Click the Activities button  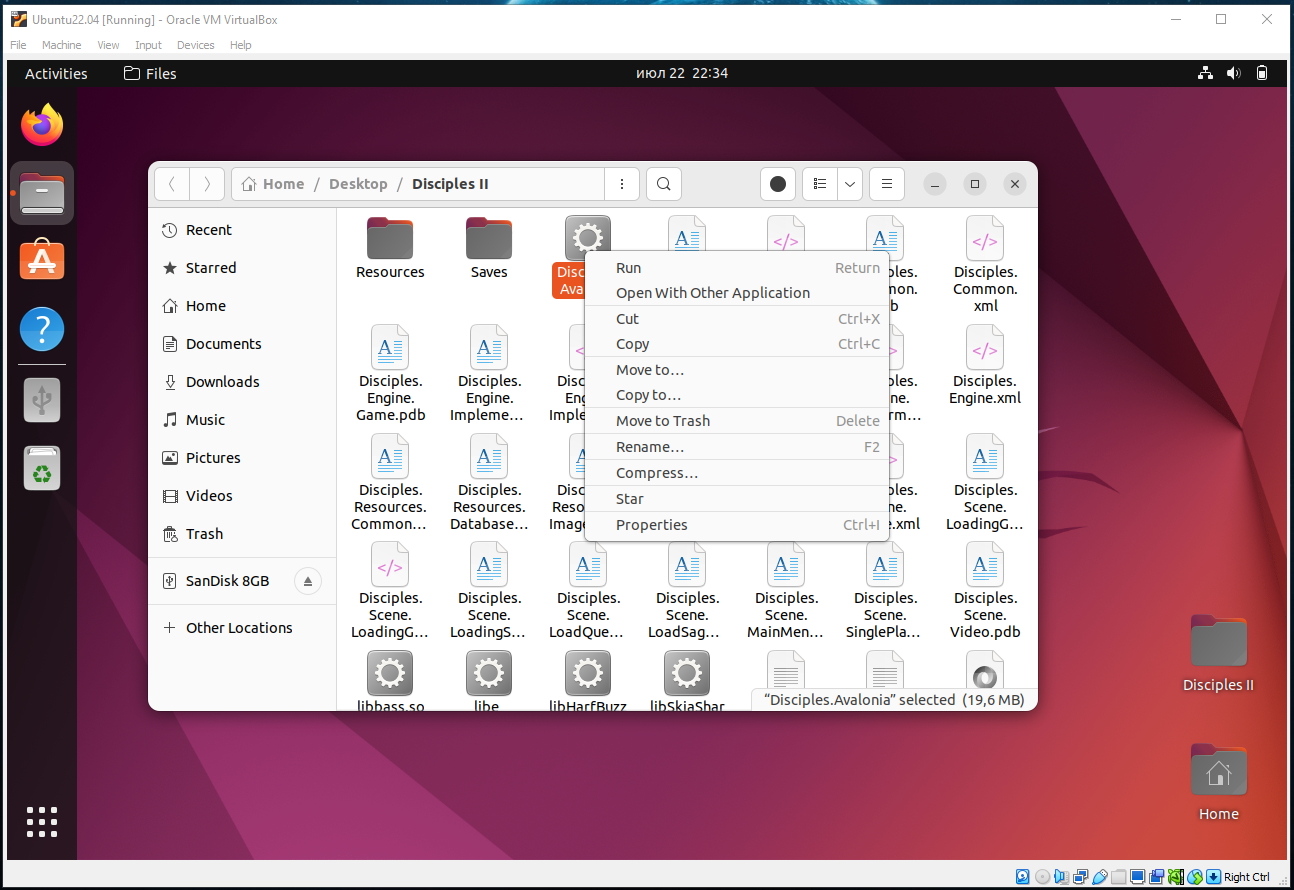click(56, 73)
